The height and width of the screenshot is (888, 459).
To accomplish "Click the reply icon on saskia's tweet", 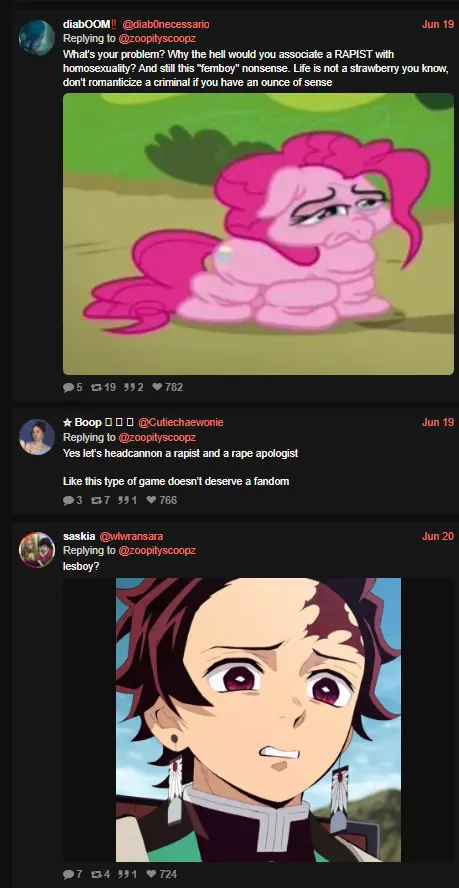I will (69, 874).
